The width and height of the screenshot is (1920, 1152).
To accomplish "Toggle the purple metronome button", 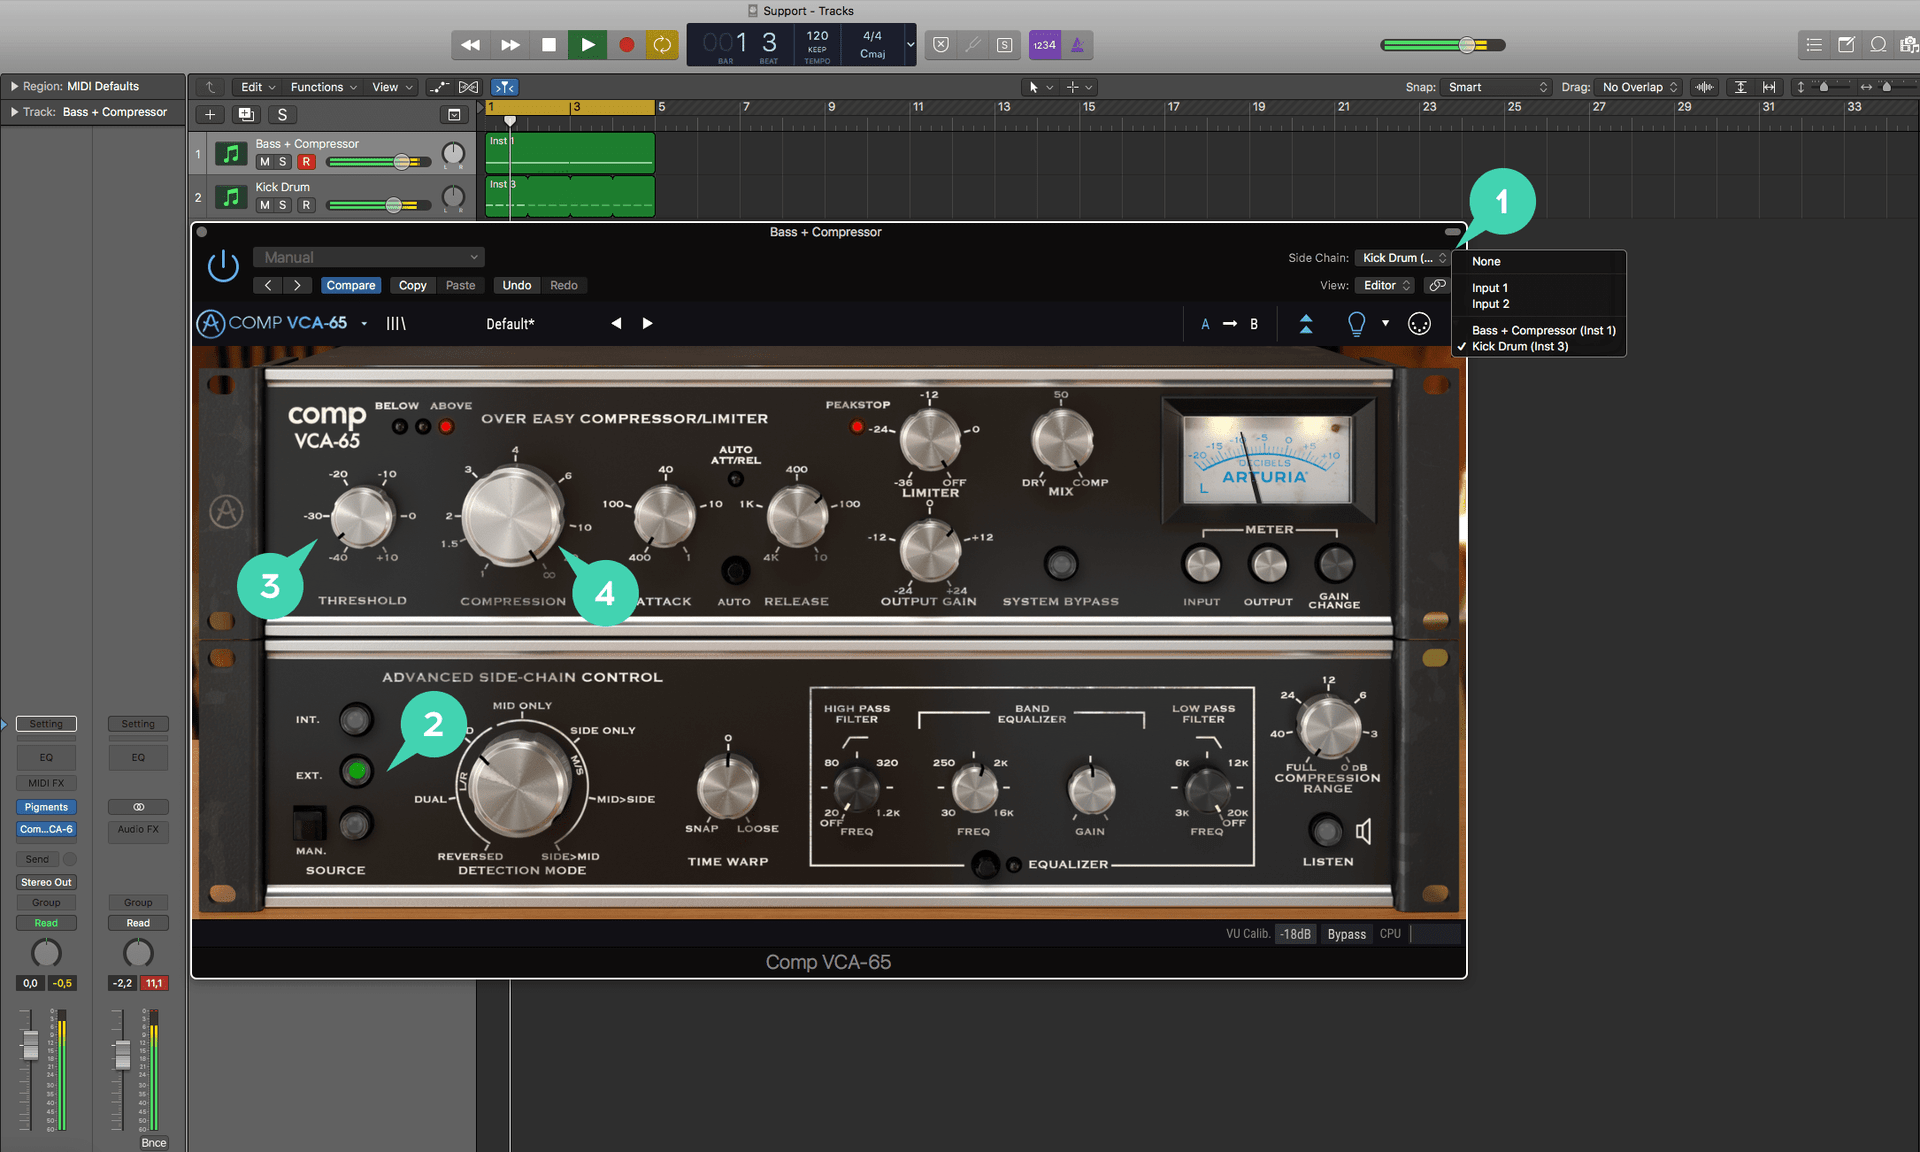I will click(1077, 45).
